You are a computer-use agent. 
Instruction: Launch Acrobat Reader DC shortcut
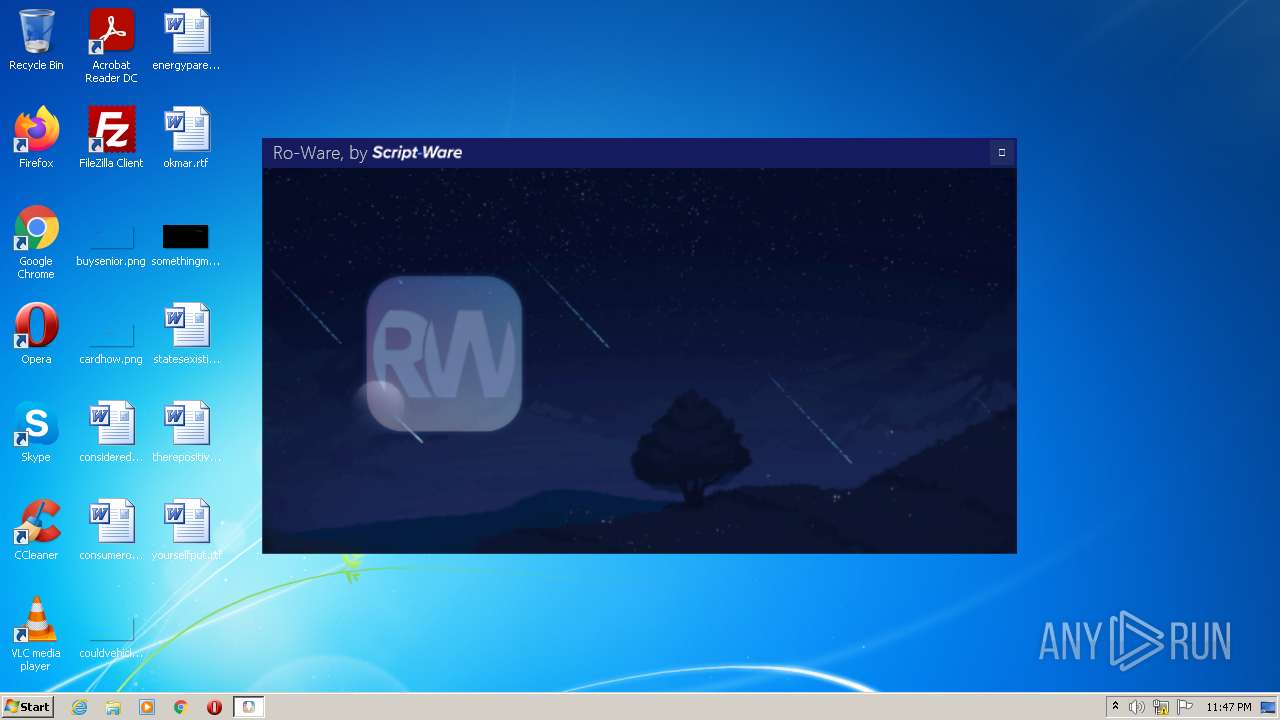111,46
